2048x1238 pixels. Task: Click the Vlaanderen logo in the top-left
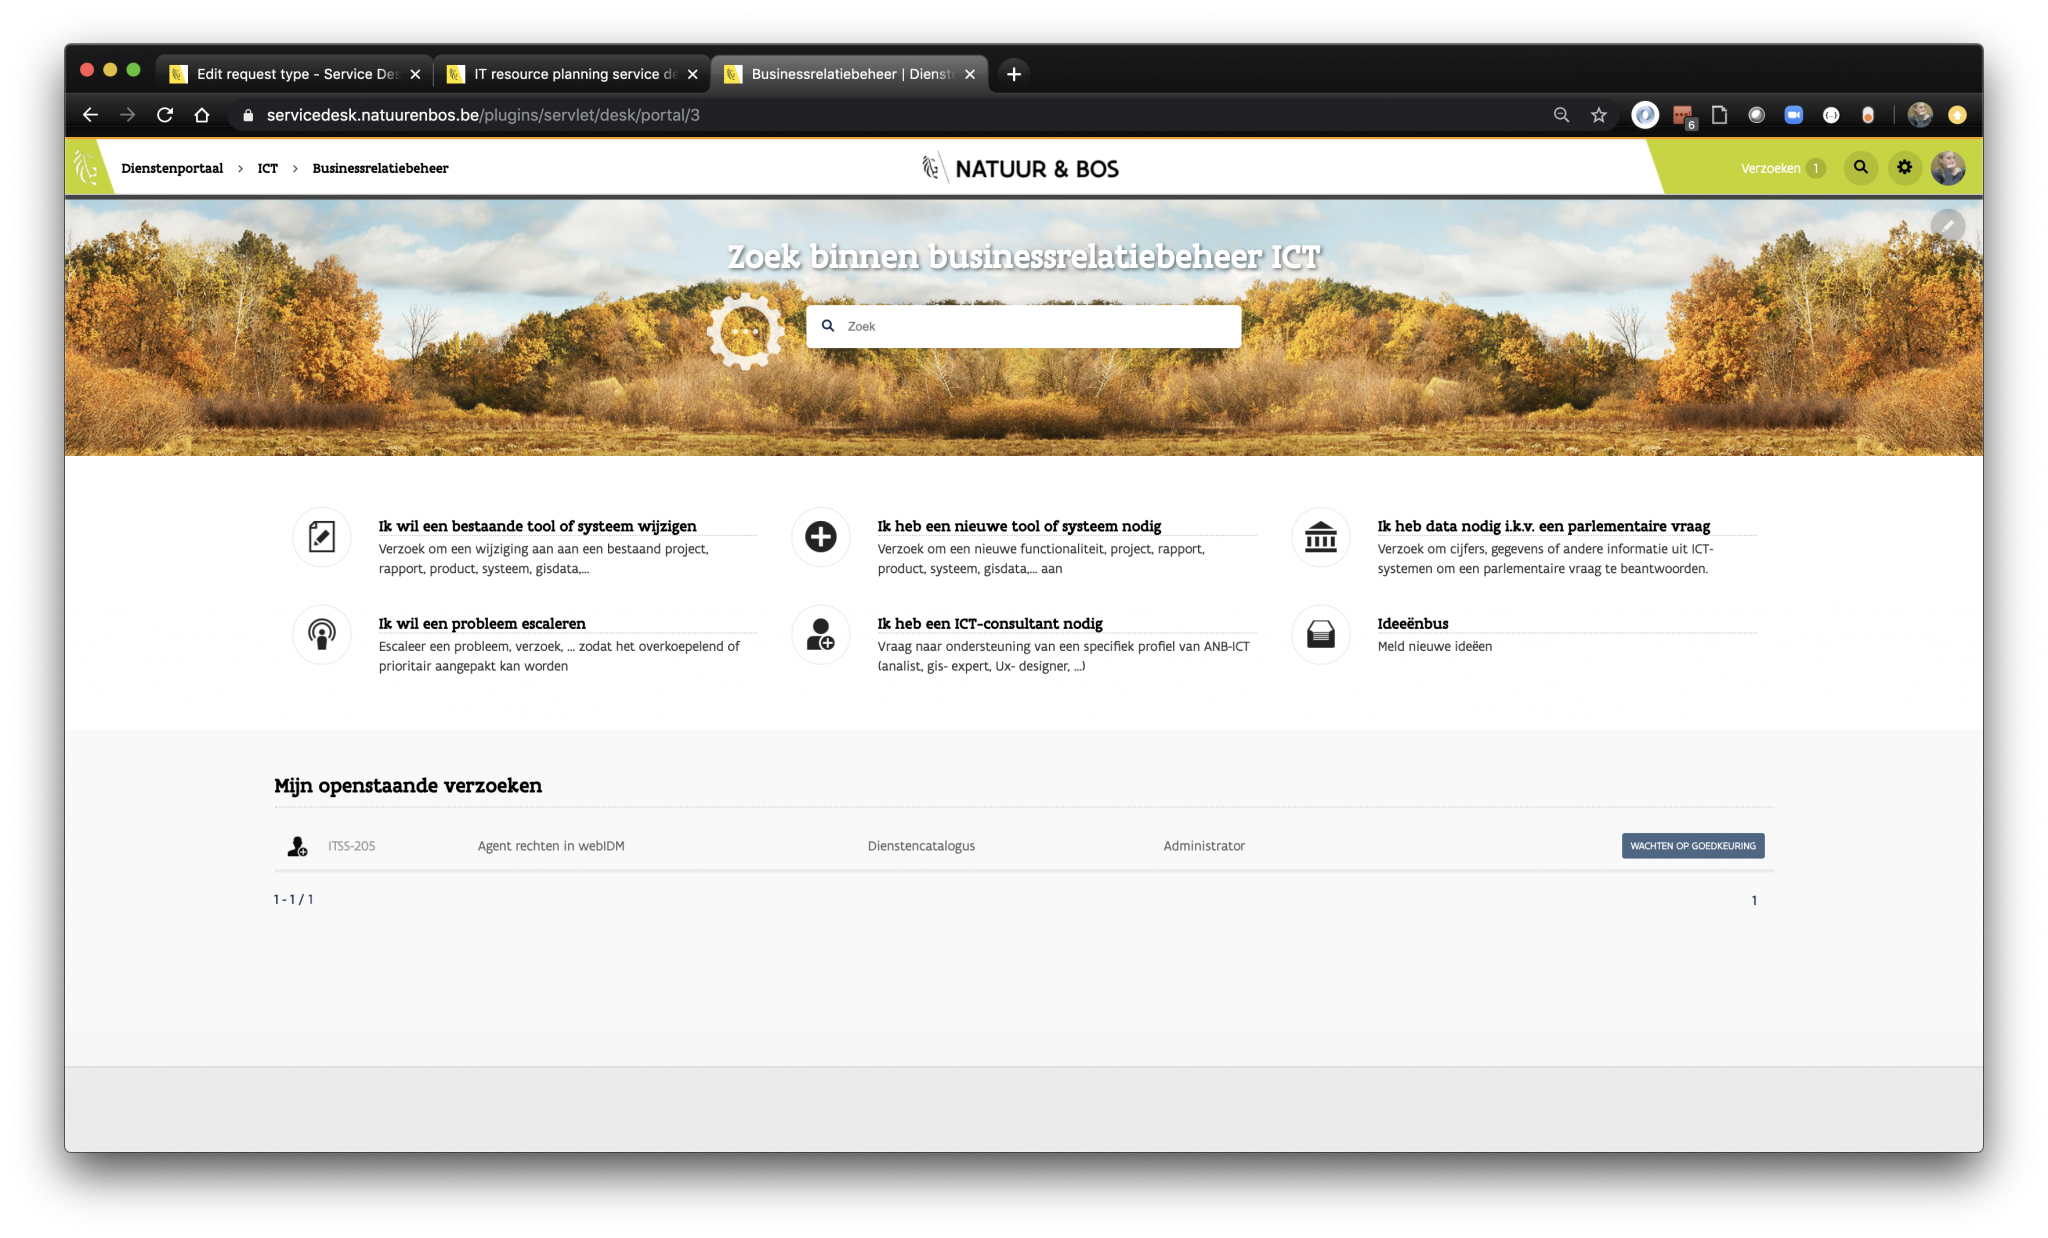coord(84,166)
